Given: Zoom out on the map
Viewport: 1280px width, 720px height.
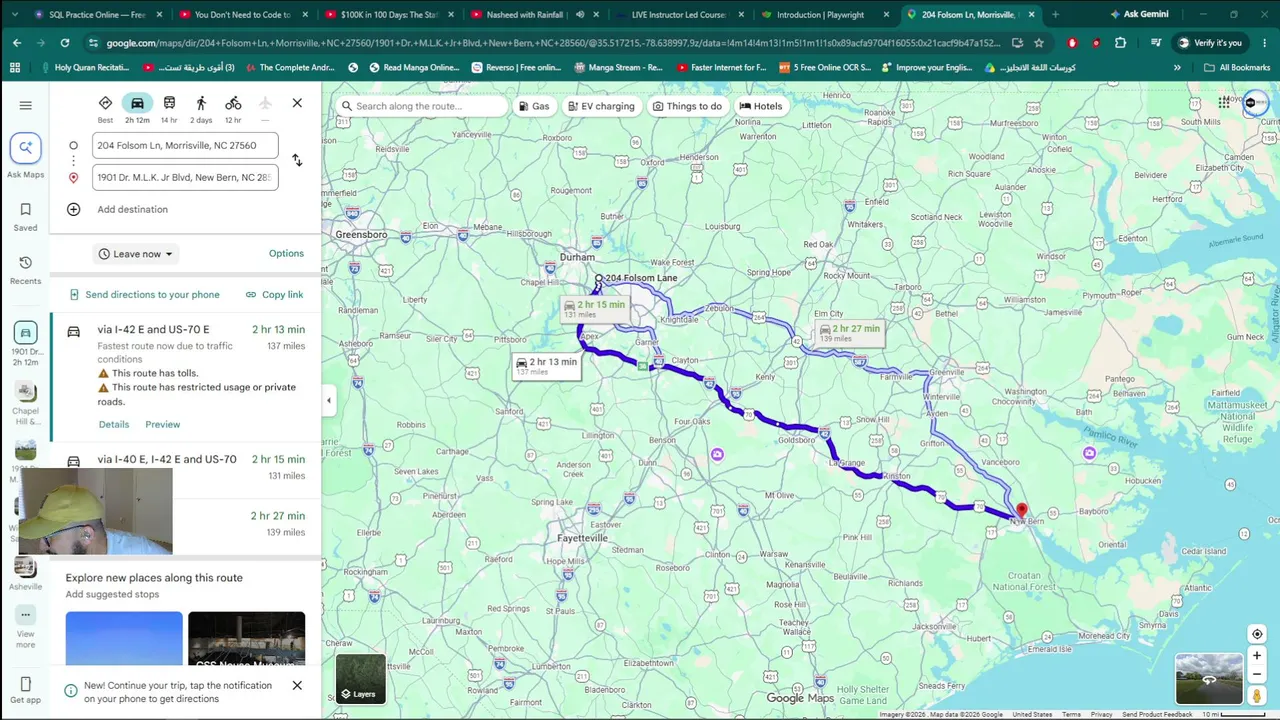Looking at the screenshot, I should point(1257,674).
